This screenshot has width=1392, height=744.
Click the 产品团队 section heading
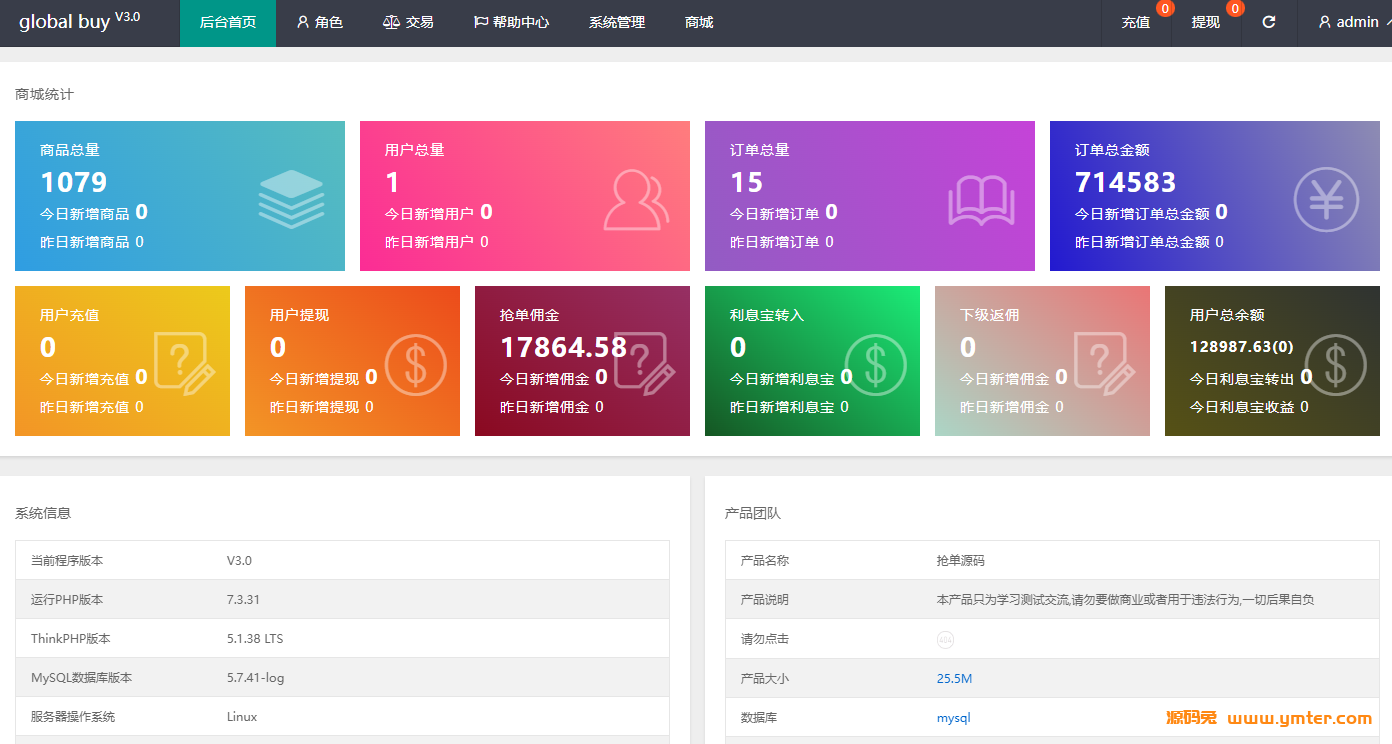click(x=753, y=513)
